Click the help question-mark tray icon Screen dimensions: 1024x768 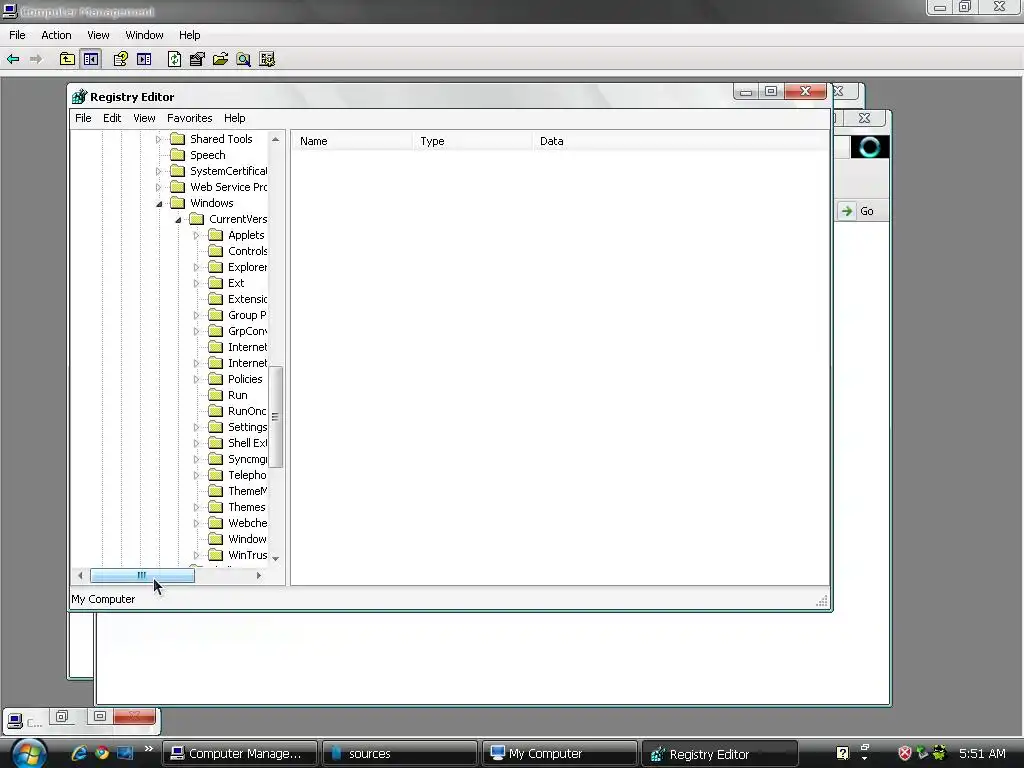click(x=842, y=753)
